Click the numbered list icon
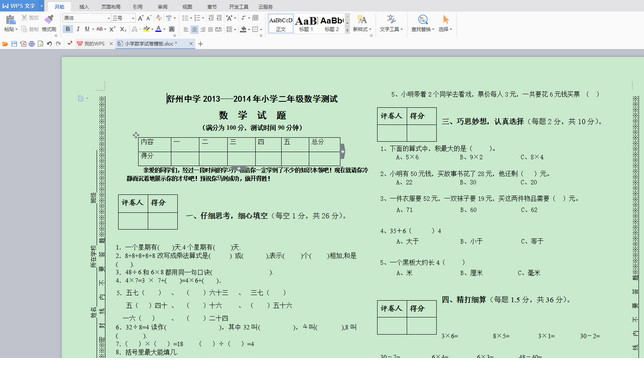 (197, 18)
